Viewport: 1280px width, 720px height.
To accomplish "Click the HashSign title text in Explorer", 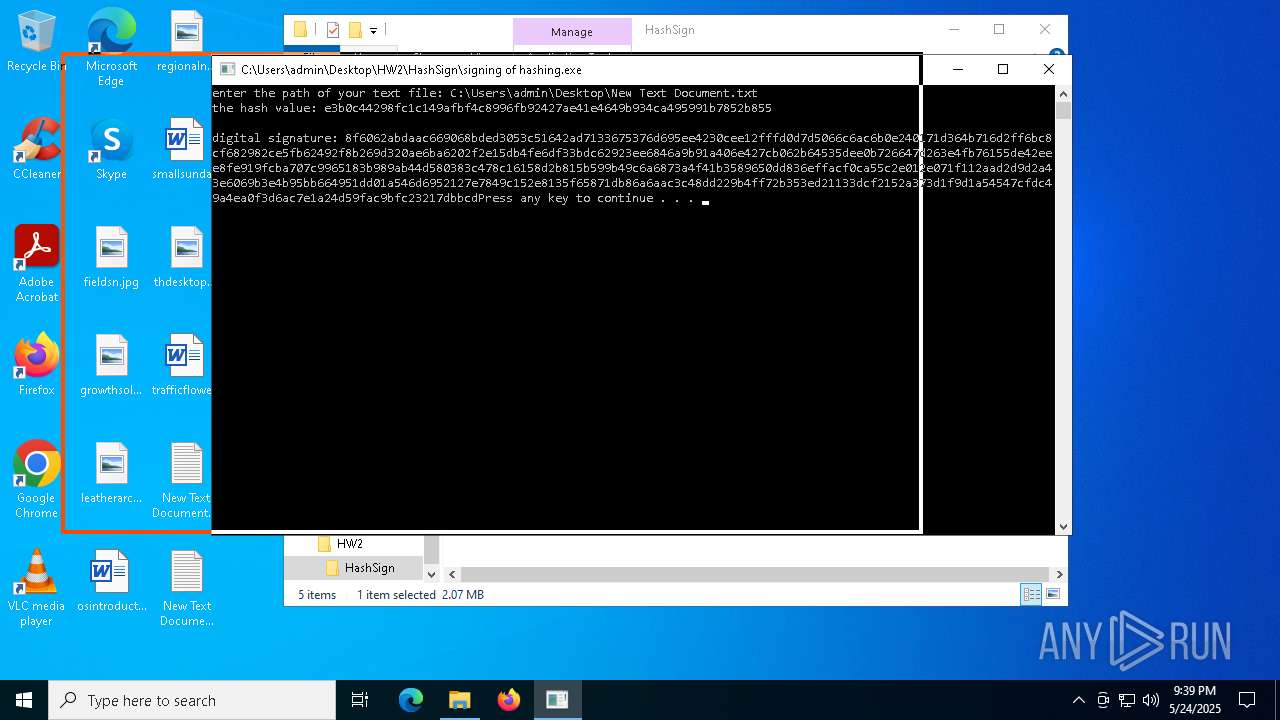I will (670, 30).
